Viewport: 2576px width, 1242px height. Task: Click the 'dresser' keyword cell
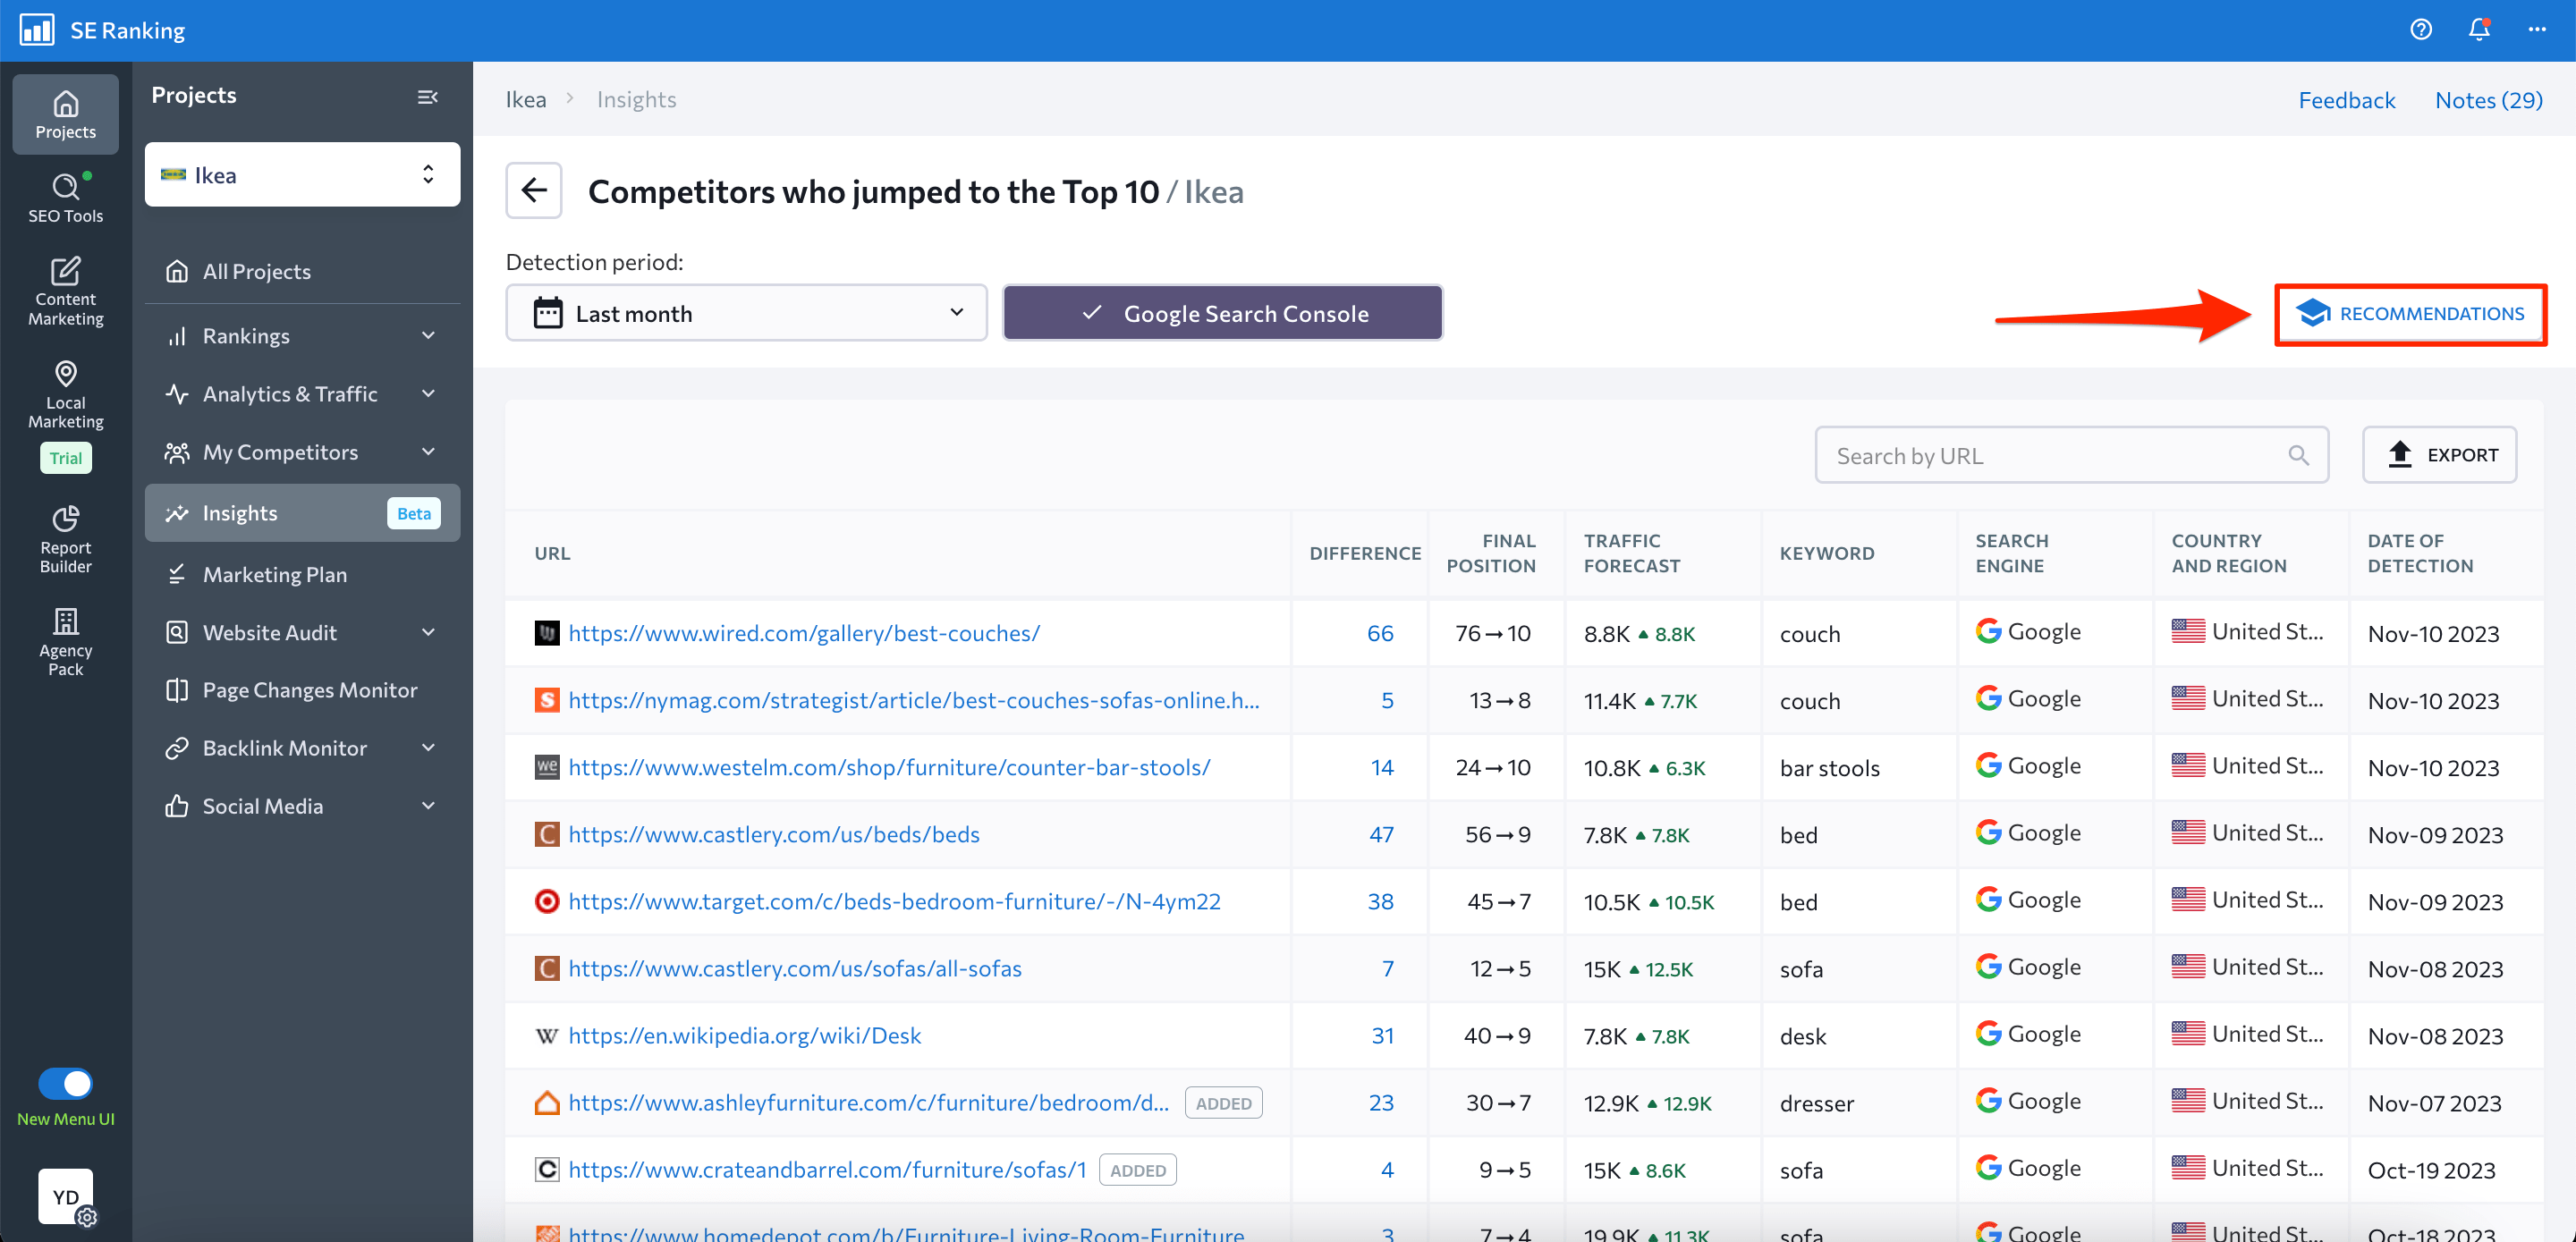point(1816,1103)
